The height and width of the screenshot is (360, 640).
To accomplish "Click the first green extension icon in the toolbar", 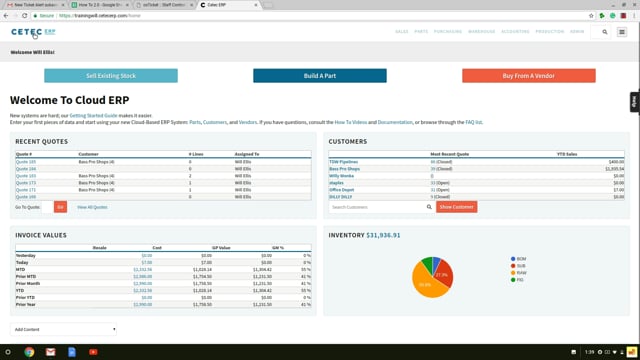I will pyautogui.click(x=602, y=16).
